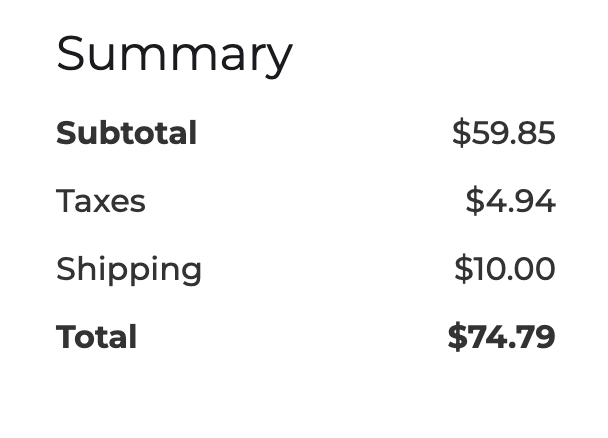Select the Subtotal label
Image resolution: width=608 pixels, height=438 pixels.
click(x=126, y=133)
